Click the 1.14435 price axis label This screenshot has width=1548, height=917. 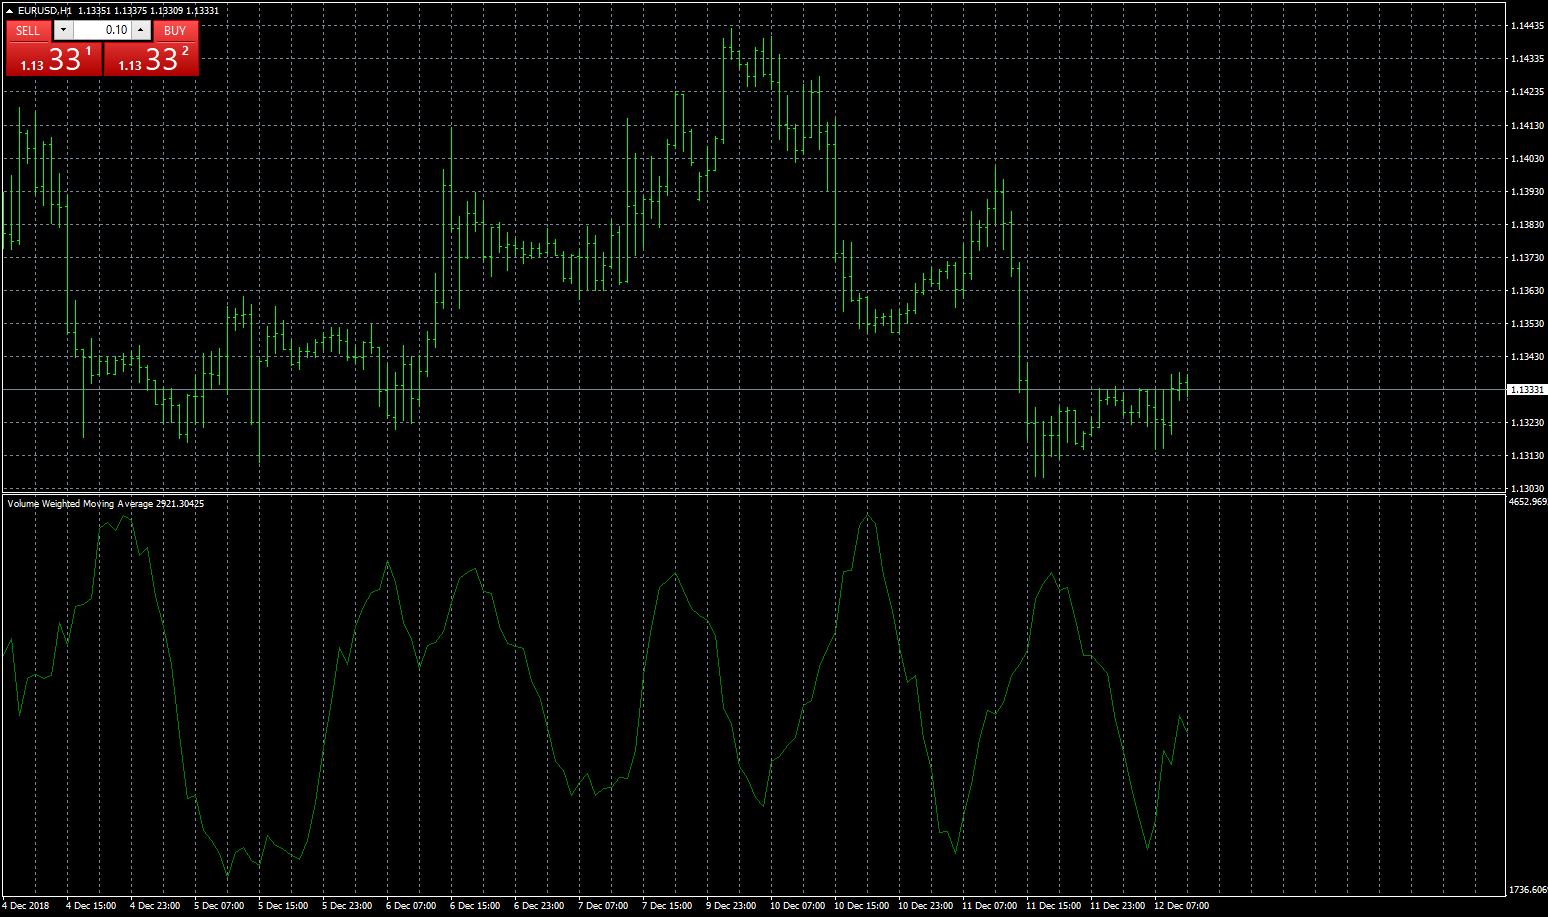(x=1527, y=26)
